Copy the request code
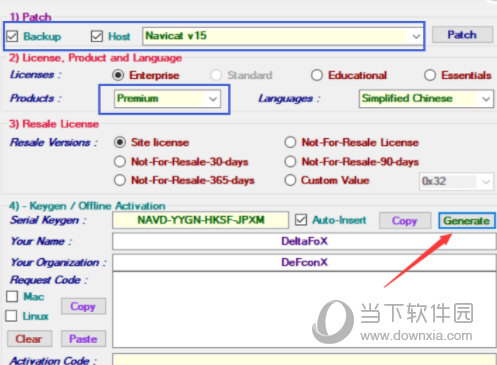 [83, 306]
